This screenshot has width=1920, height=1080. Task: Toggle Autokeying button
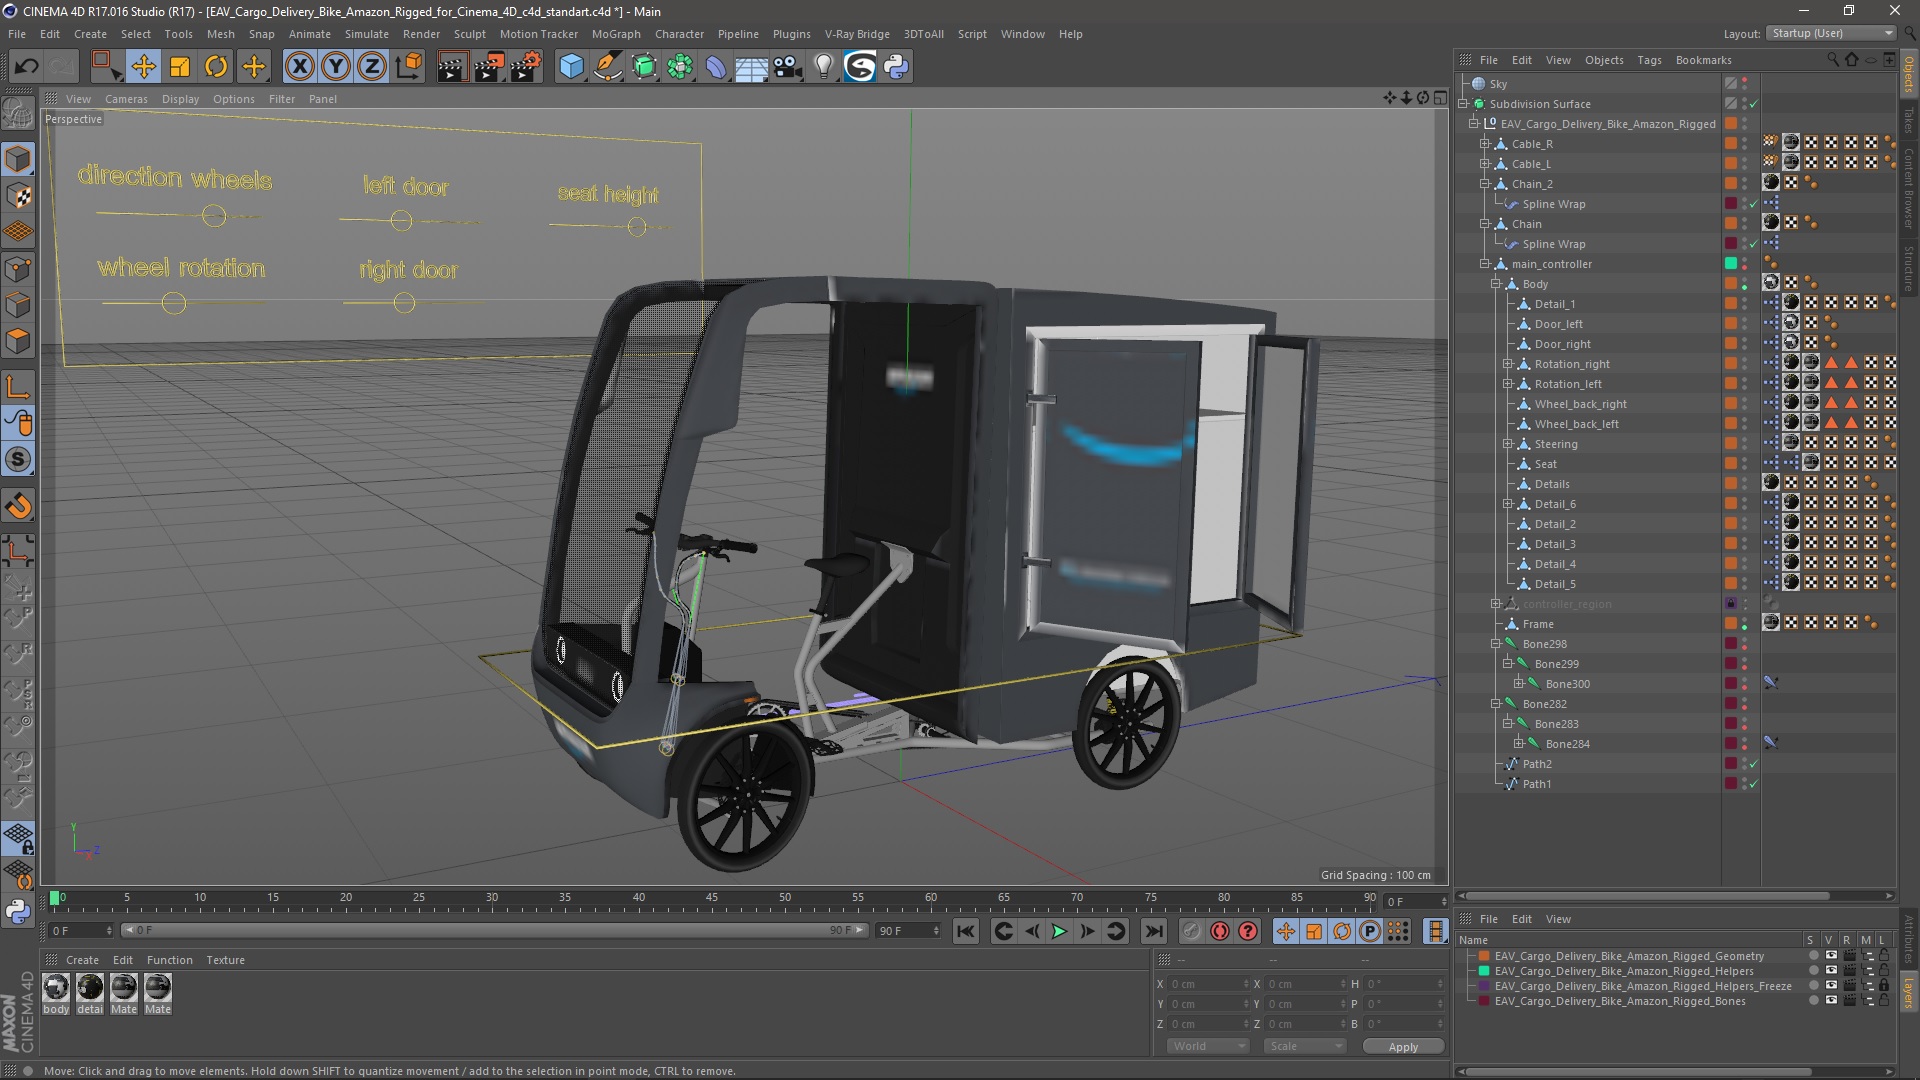[x=1220, y=931]
